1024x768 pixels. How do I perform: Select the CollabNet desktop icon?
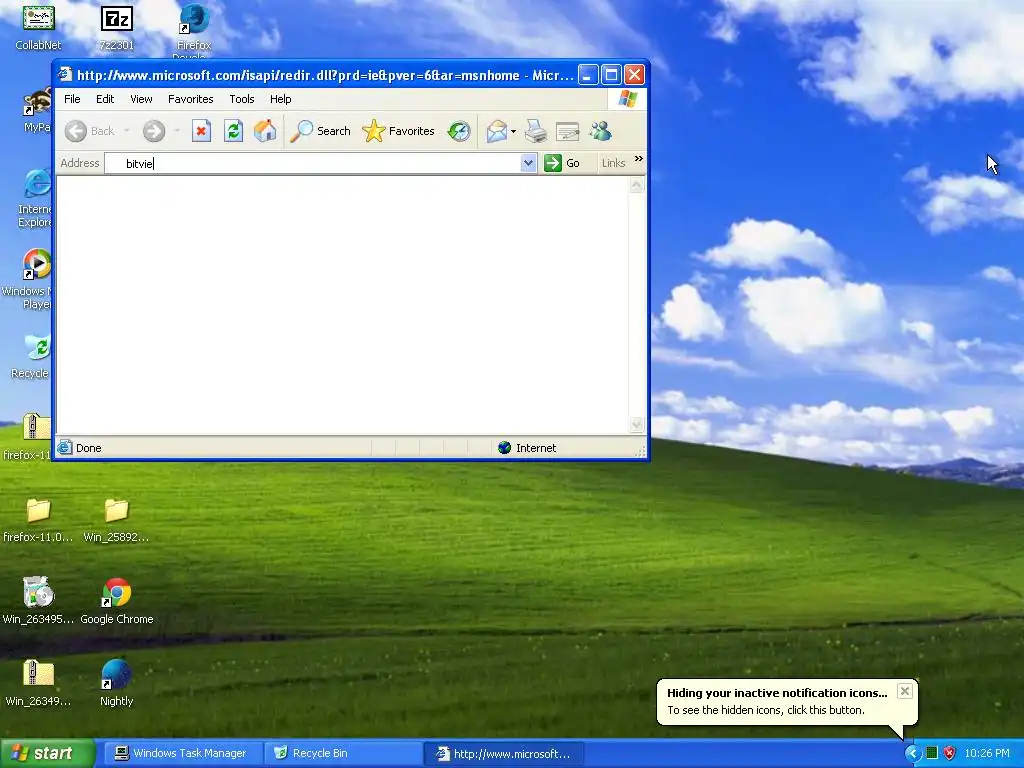click(39, 28)
